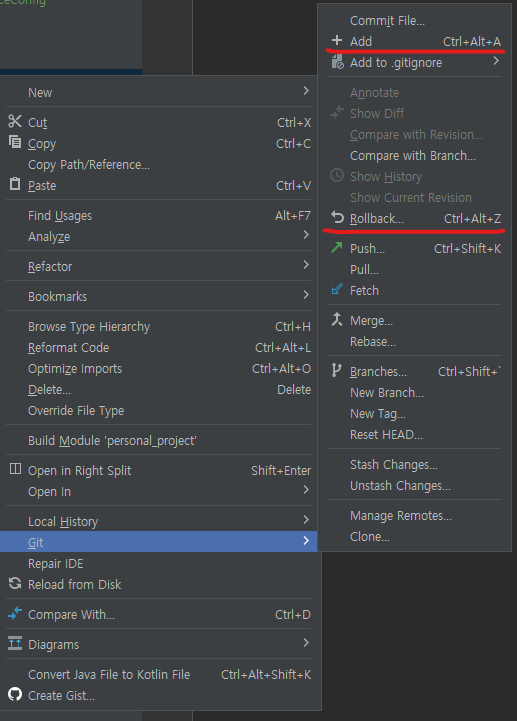This screenshot has height=721, width=517.
Task: Click the Branches icon
Action: click(x=337, y=370)
